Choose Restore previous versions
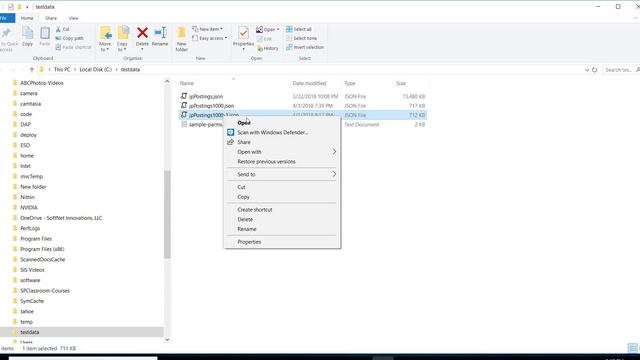Screen dimensions: 640x360 (282, 162)
